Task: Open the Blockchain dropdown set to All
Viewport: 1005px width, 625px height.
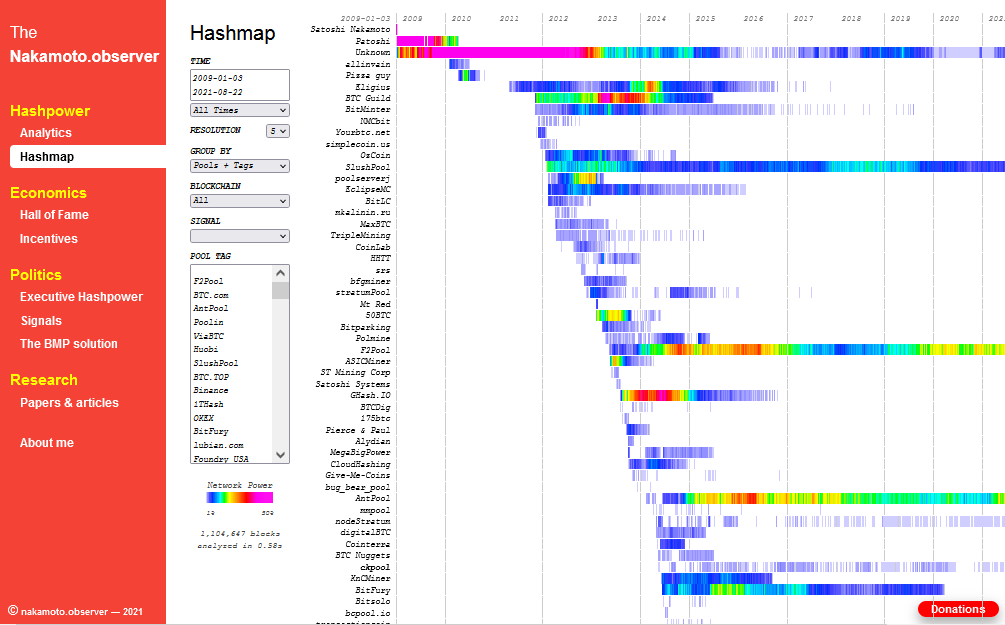Action: (240, 201)
